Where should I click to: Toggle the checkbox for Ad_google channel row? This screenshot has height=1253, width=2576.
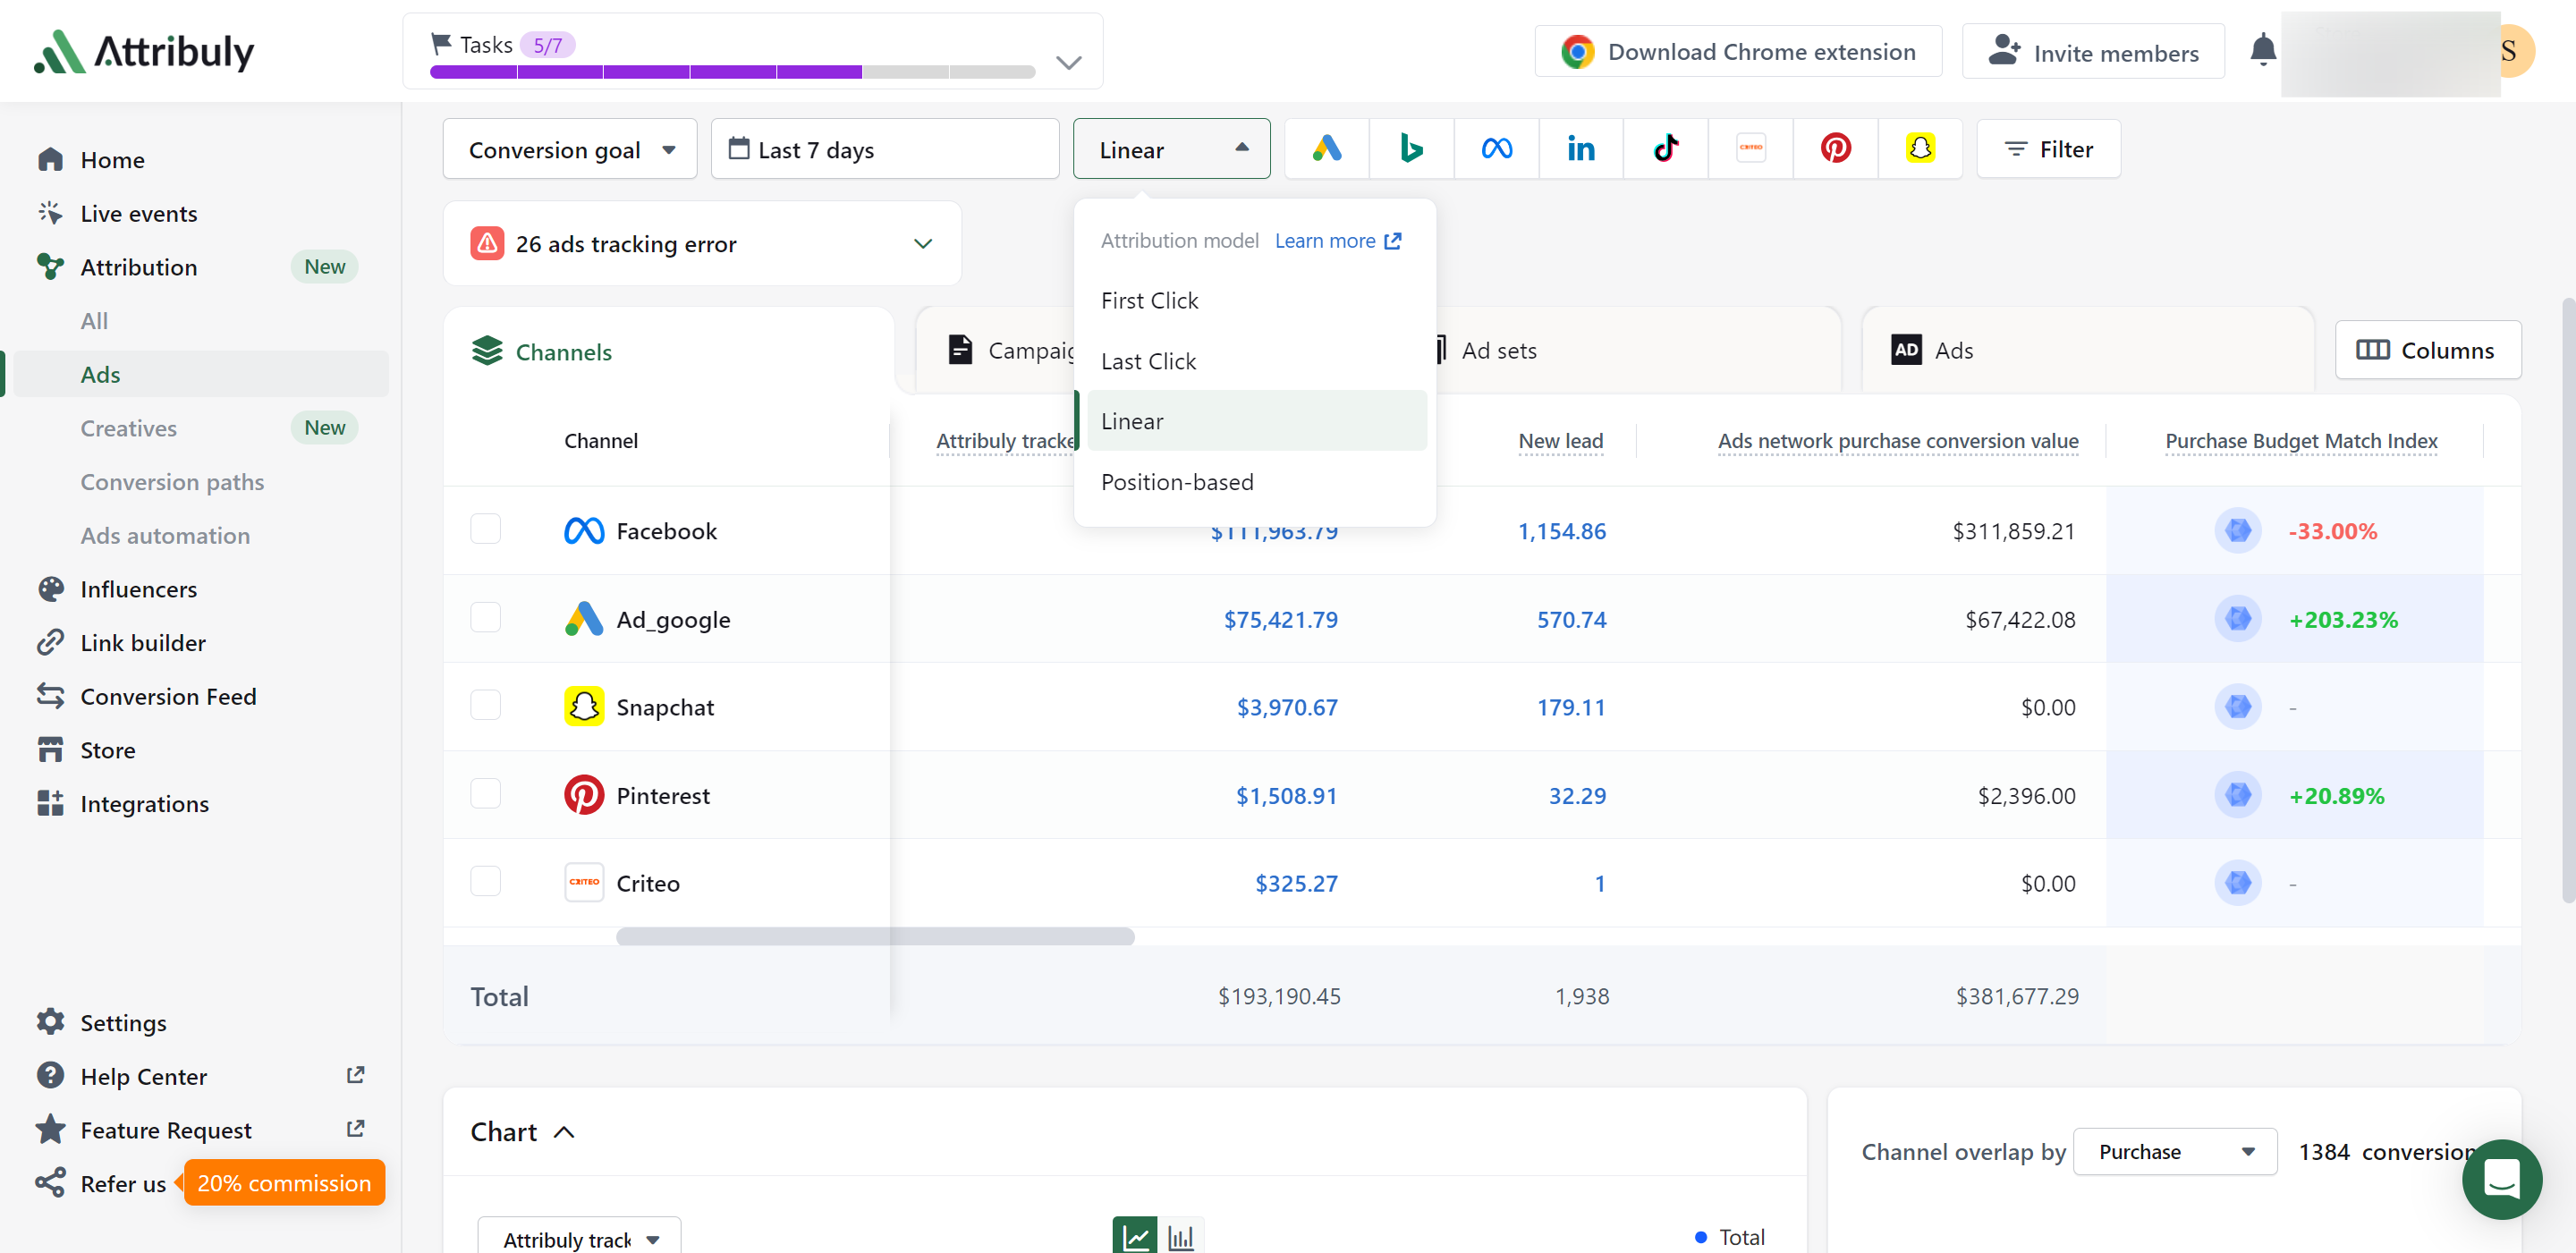487,617
